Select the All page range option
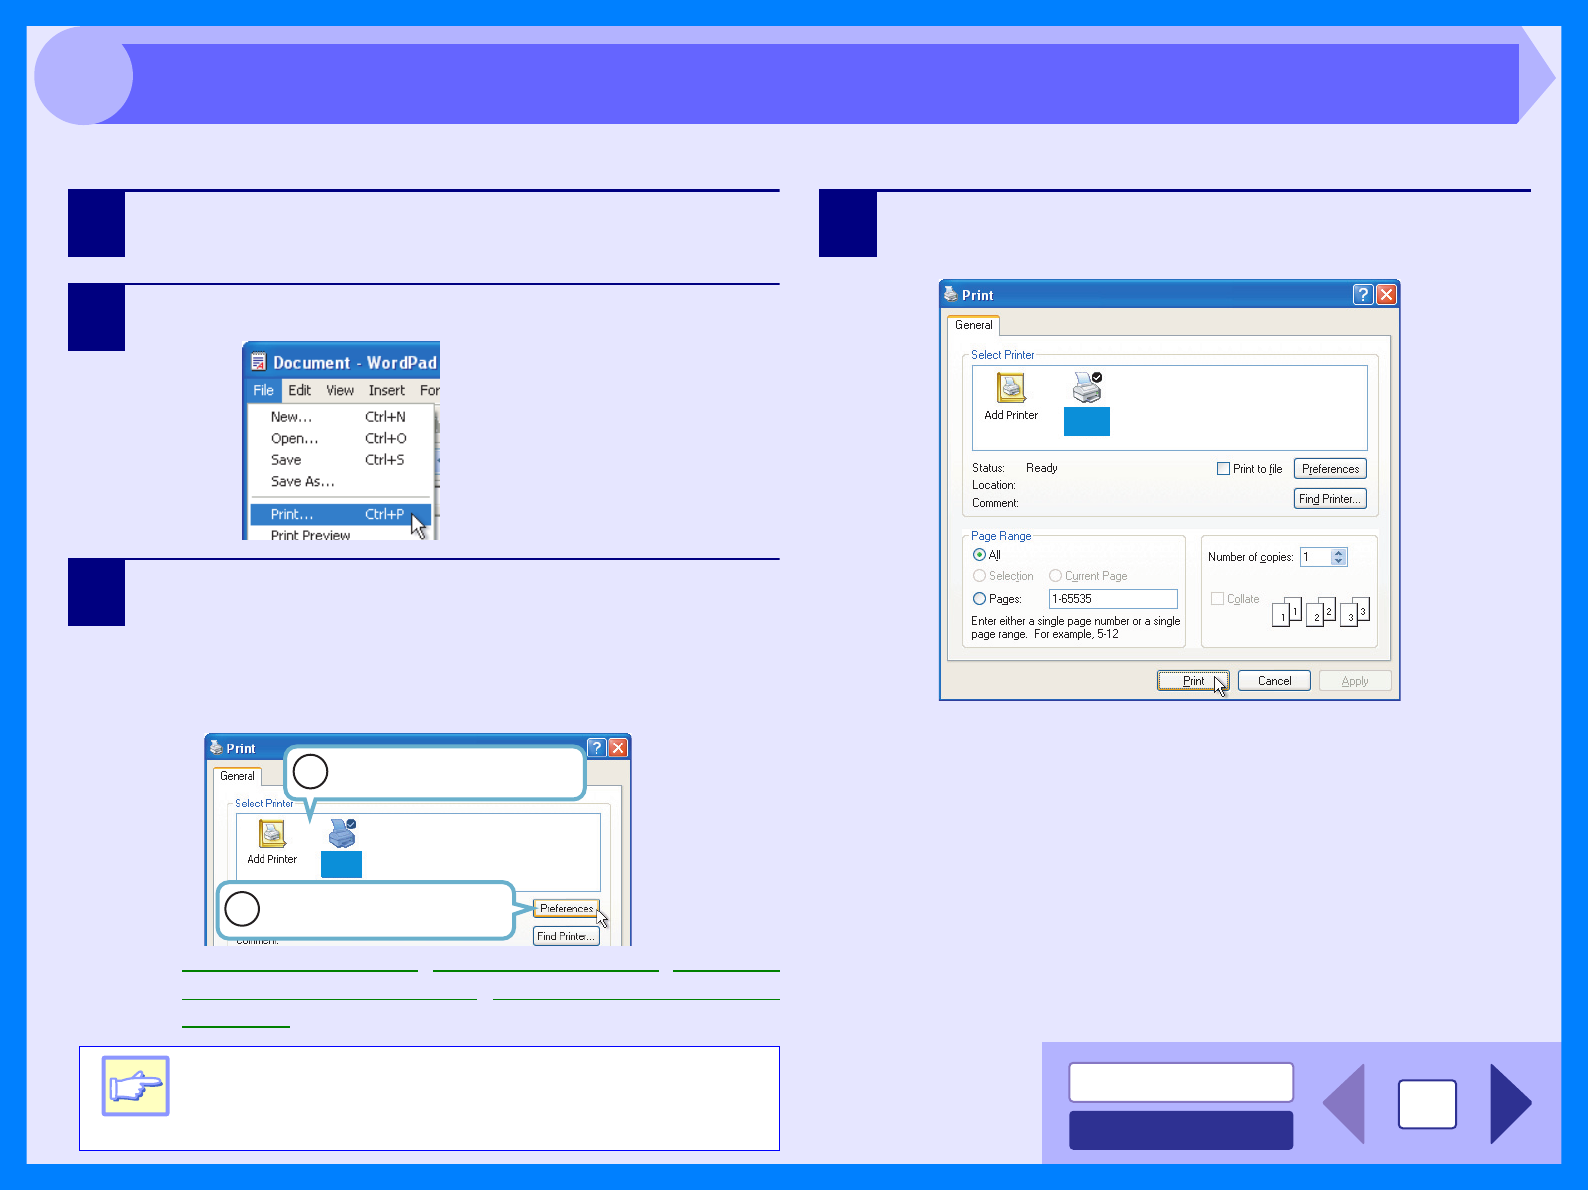 [979, 555]
